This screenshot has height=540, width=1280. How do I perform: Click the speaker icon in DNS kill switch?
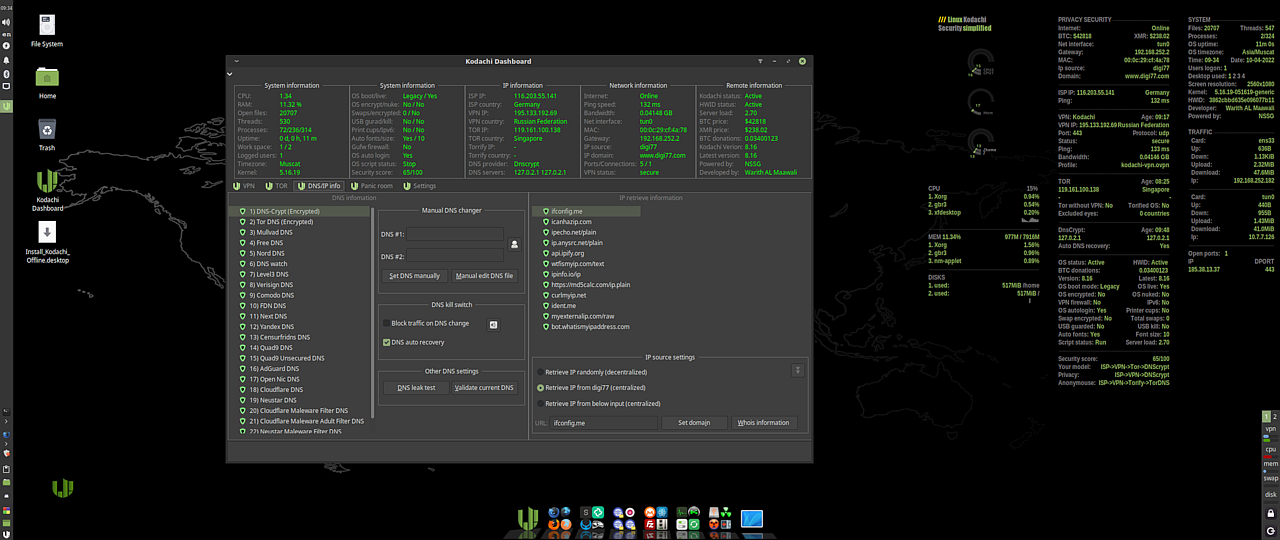click(x=493, y=324)
